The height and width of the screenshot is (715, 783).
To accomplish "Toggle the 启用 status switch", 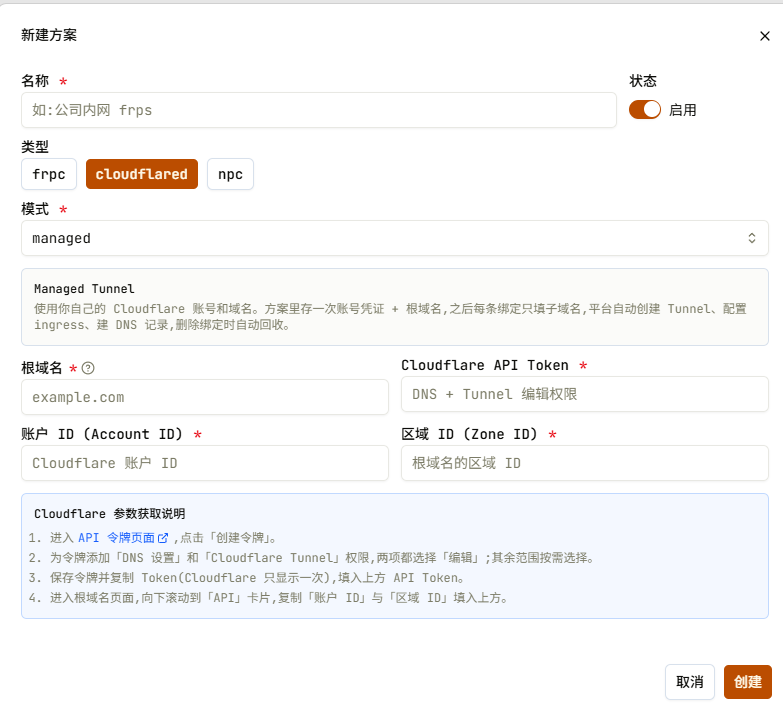I will coord(645,109).
